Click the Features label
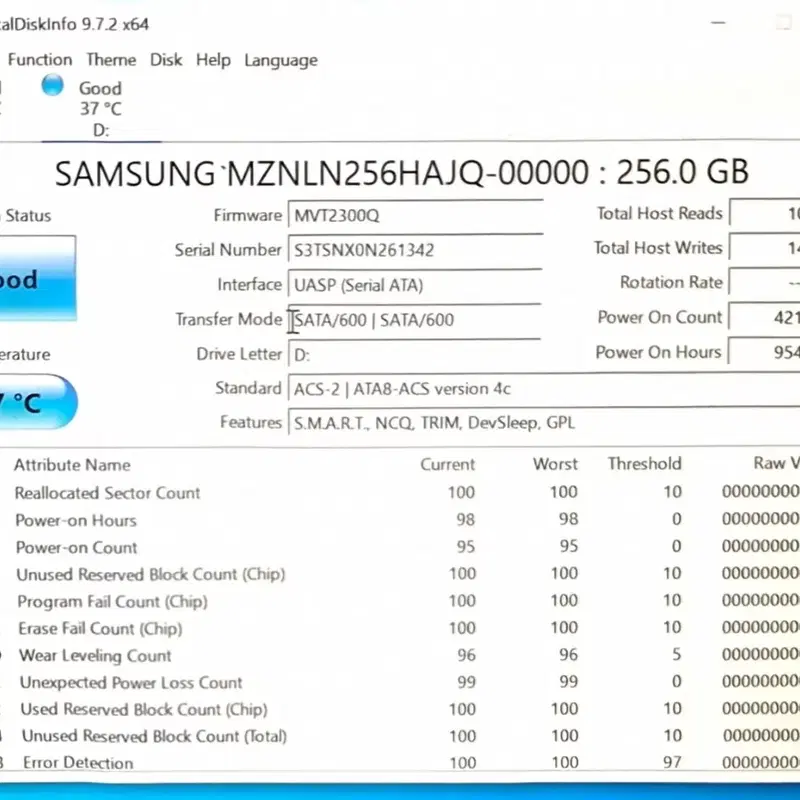The image size is (800, 800). 251,422
